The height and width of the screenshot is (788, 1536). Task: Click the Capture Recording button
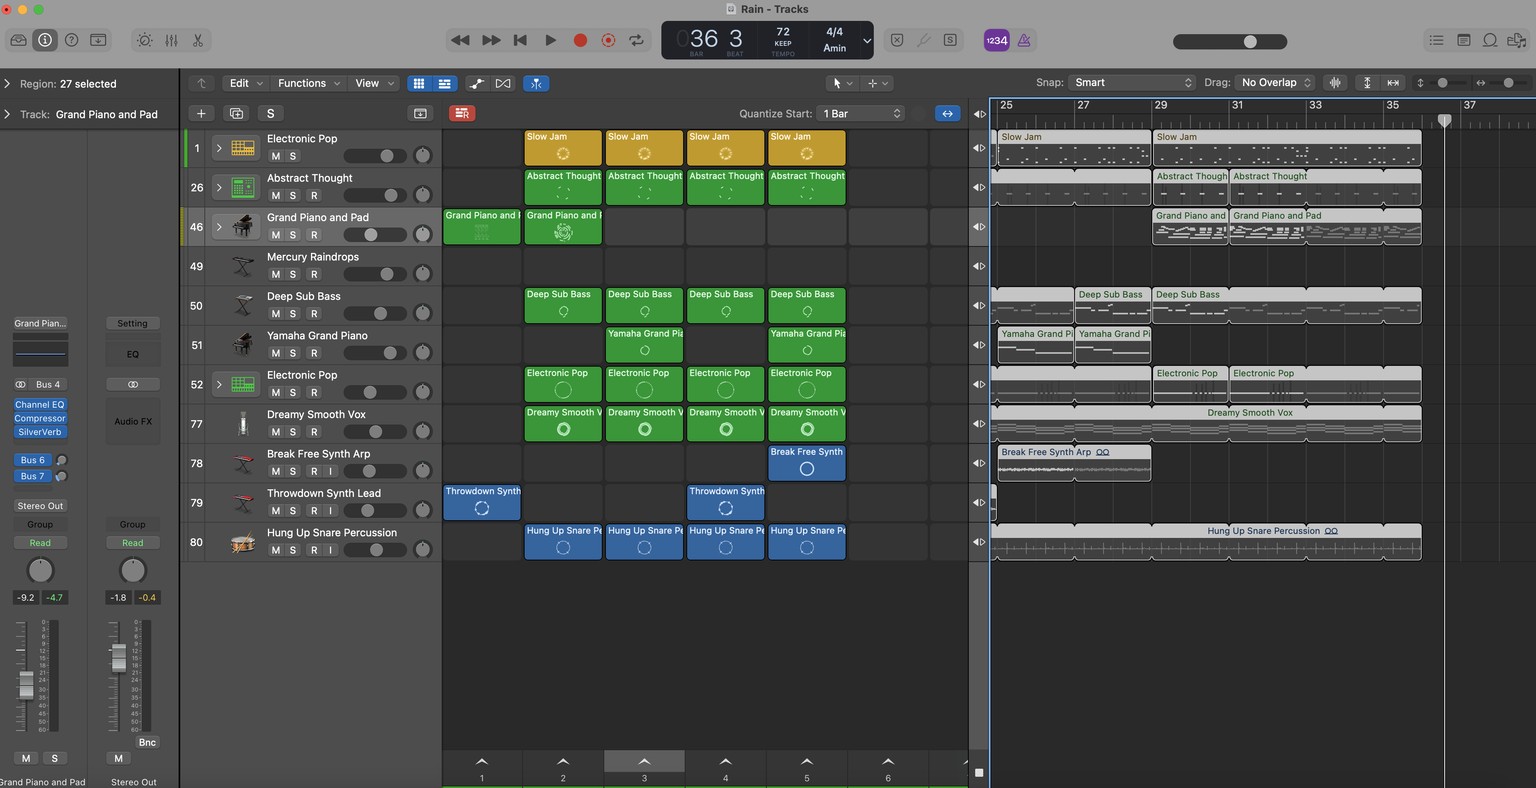(608, 40)
